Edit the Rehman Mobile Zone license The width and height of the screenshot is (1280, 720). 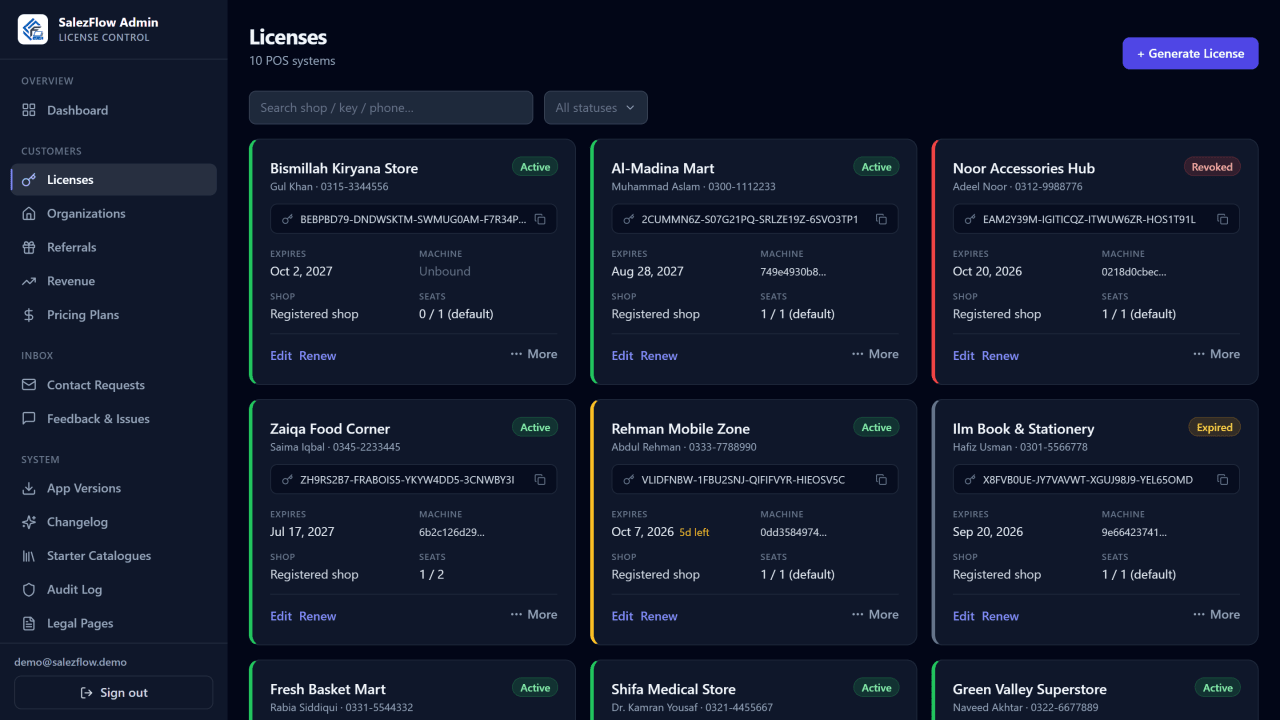click(x=622, y=617)
